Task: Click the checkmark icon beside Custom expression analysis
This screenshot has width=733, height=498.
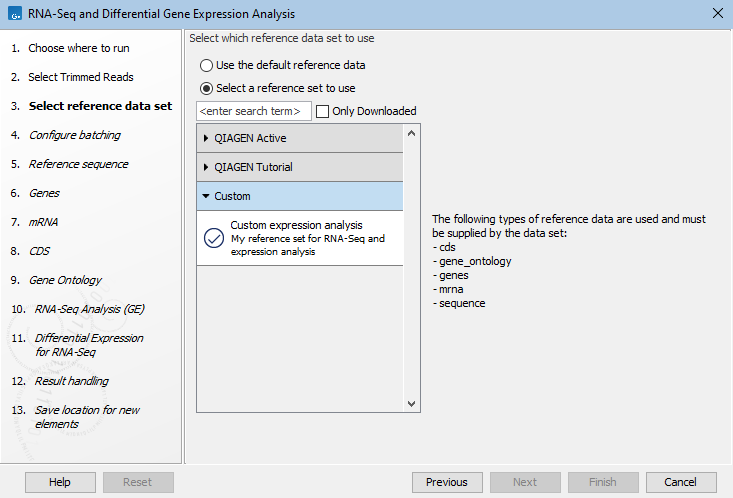Action: click(x=214, y=238)
